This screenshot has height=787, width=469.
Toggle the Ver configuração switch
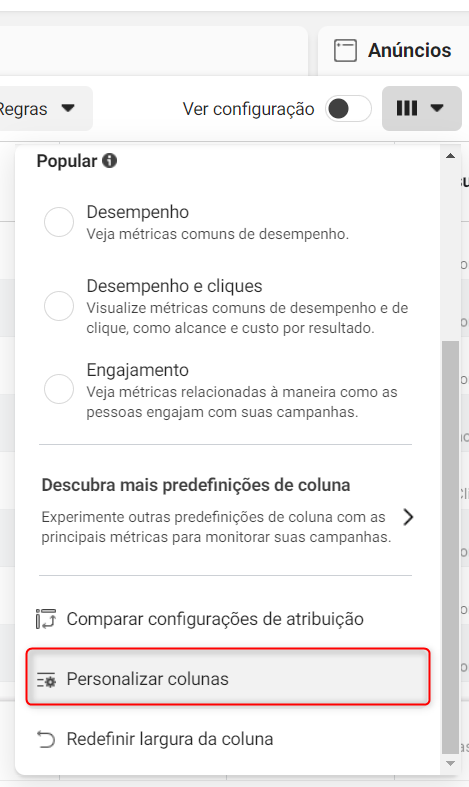click(x=348, y=108)
